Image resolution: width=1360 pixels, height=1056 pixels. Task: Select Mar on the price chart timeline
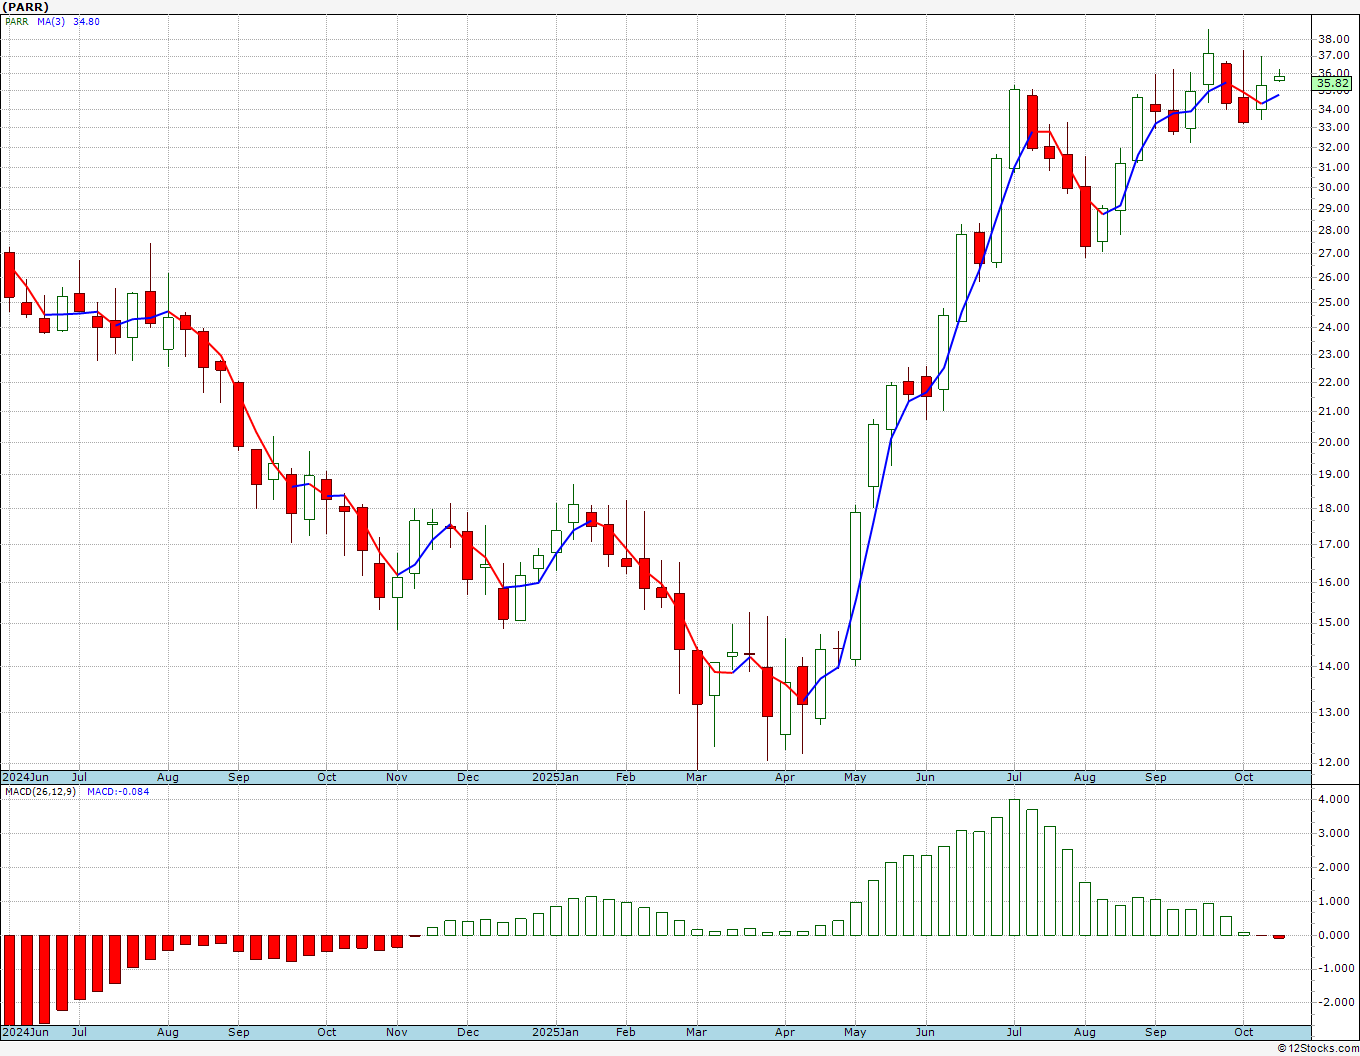click(x=696, y=777)
